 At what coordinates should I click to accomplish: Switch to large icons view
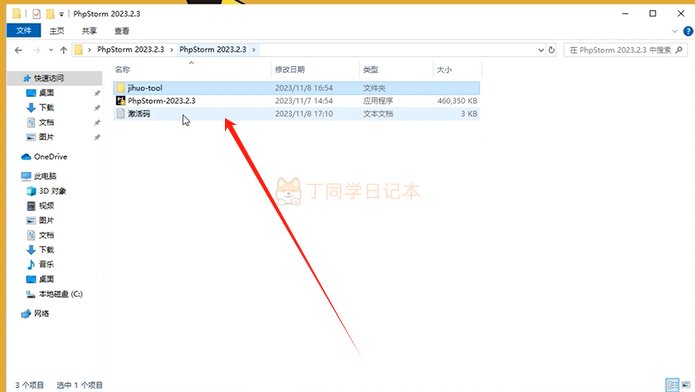pyautogui.click(x=686, y=384)
